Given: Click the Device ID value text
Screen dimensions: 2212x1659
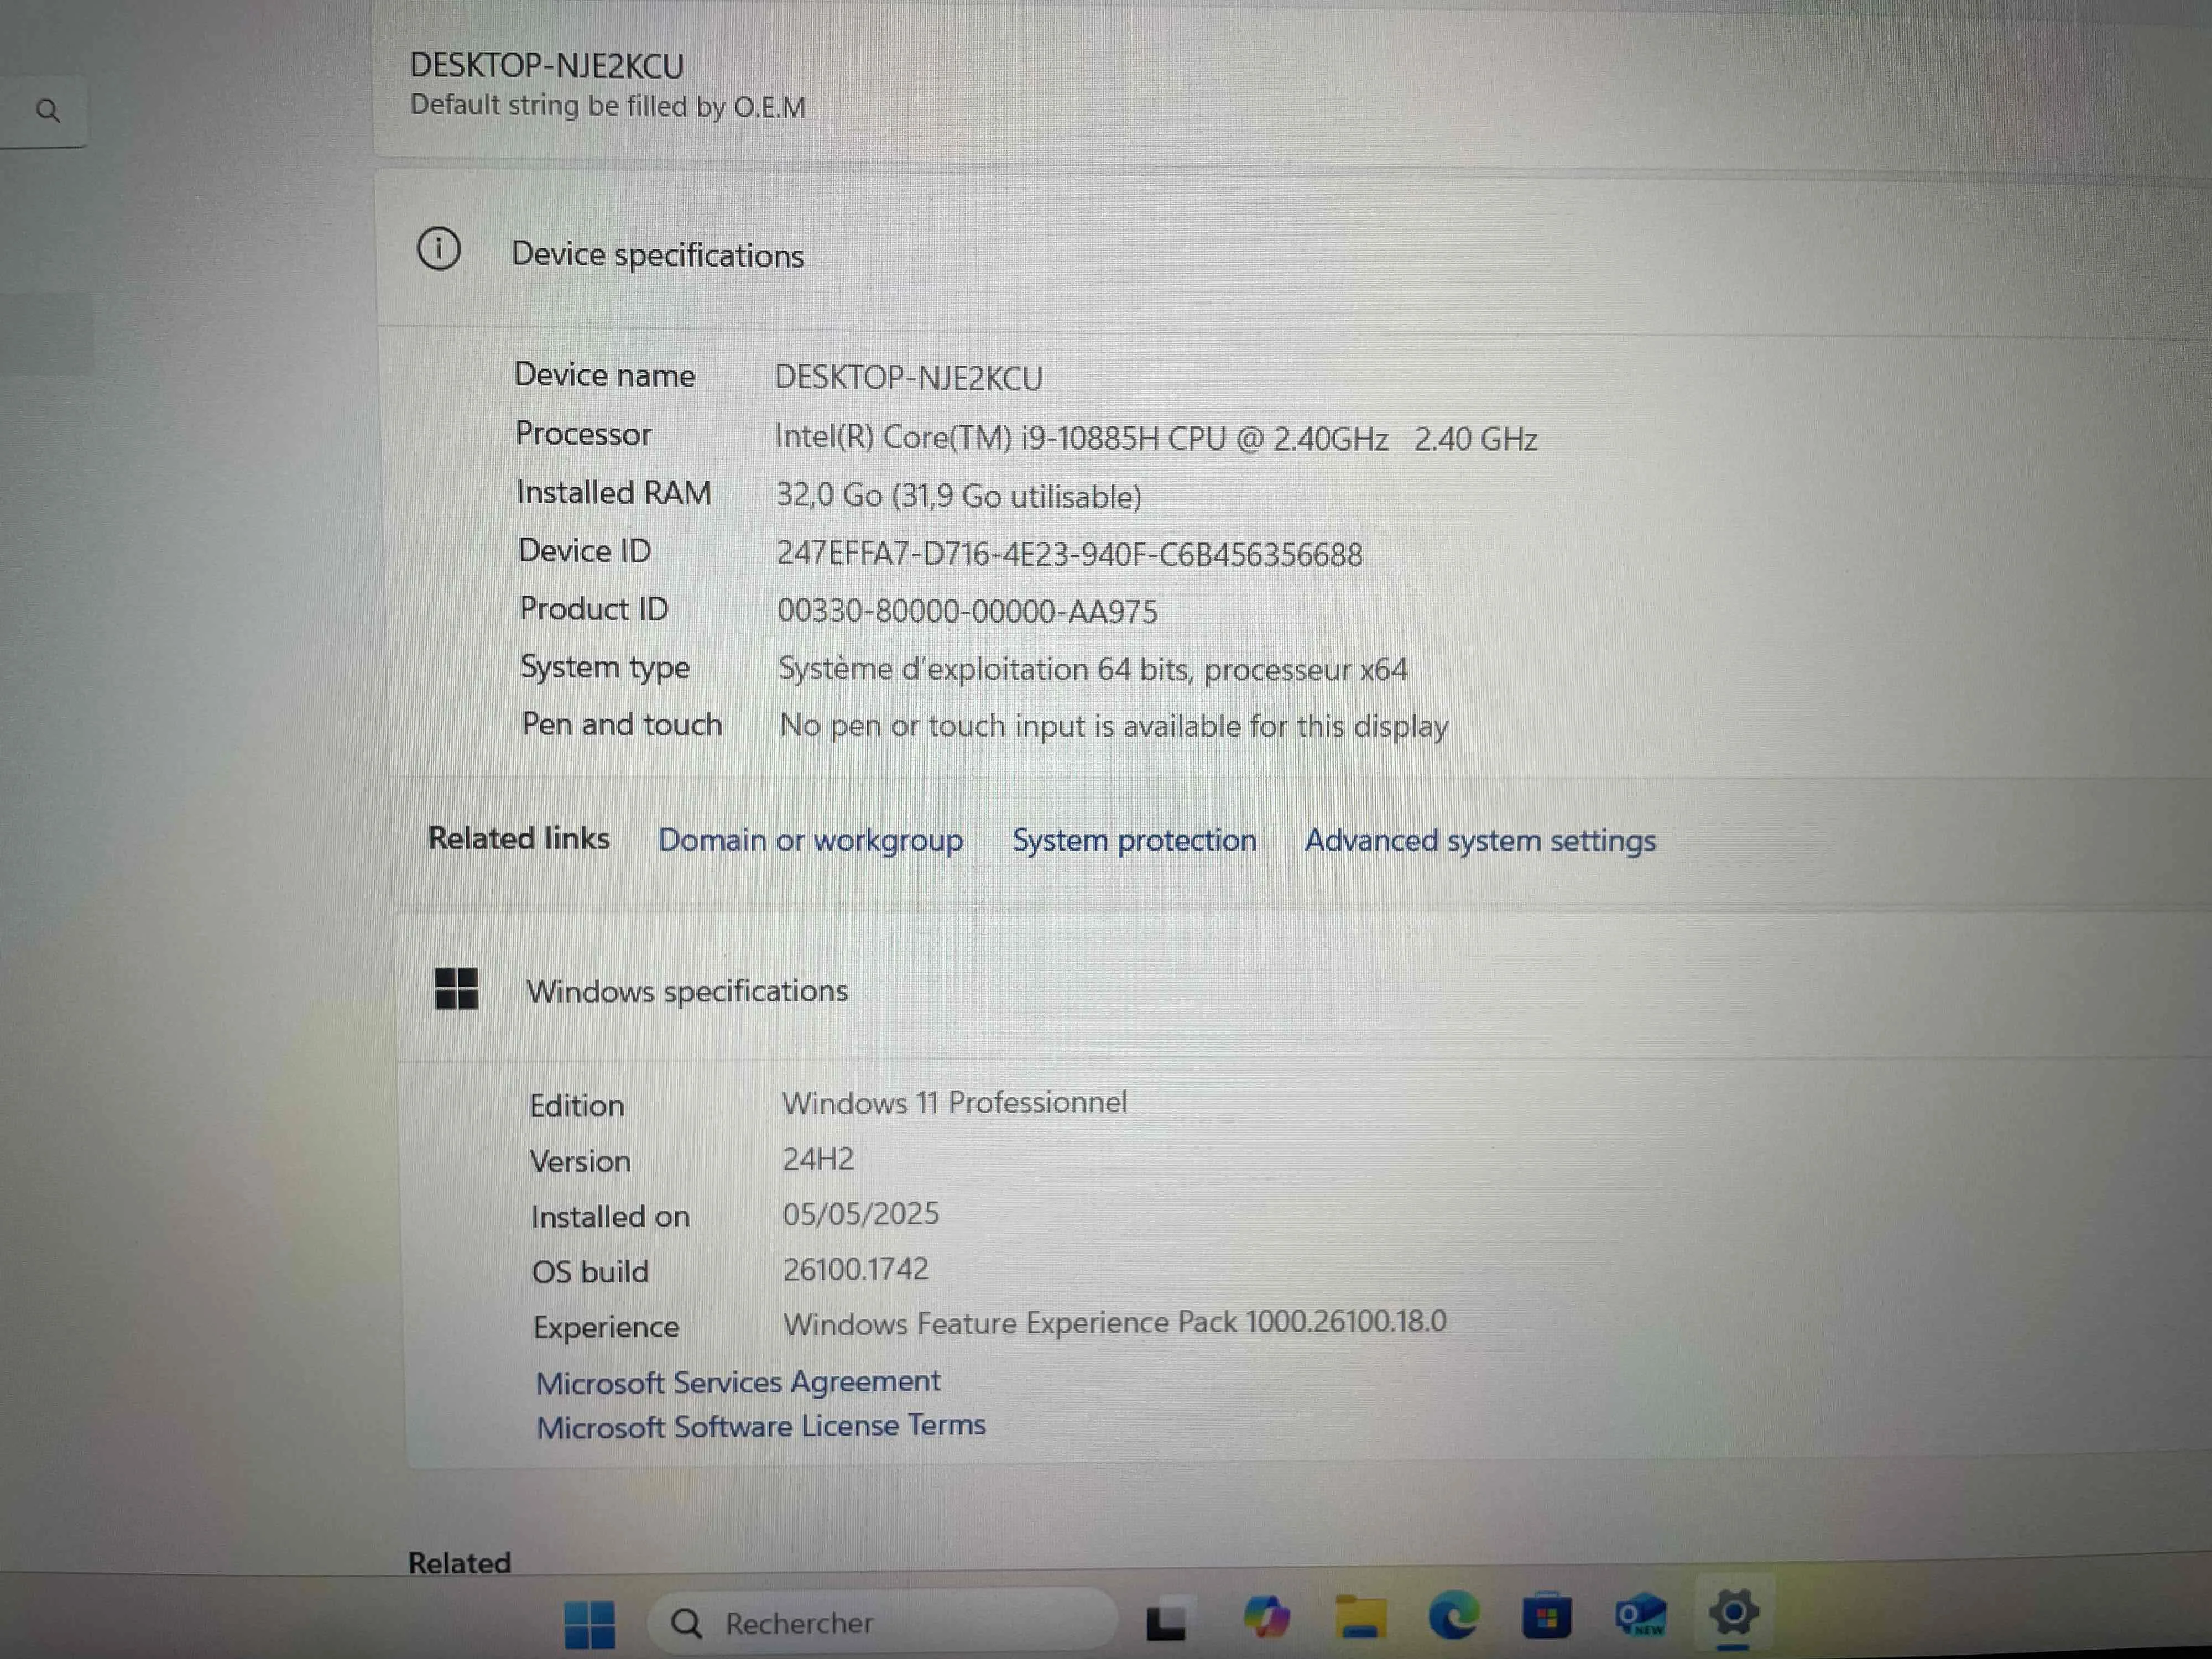Looking at the screenshot, I should 1069,554.
